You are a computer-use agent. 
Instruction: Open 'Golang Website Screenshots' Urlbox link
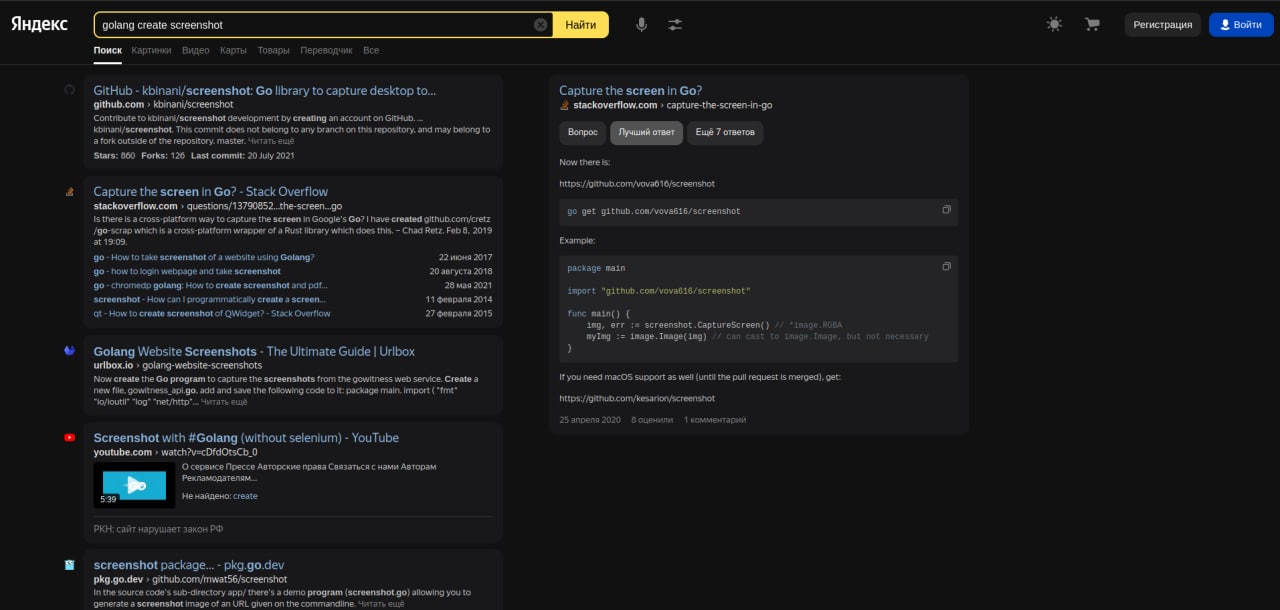pos(254,351)
